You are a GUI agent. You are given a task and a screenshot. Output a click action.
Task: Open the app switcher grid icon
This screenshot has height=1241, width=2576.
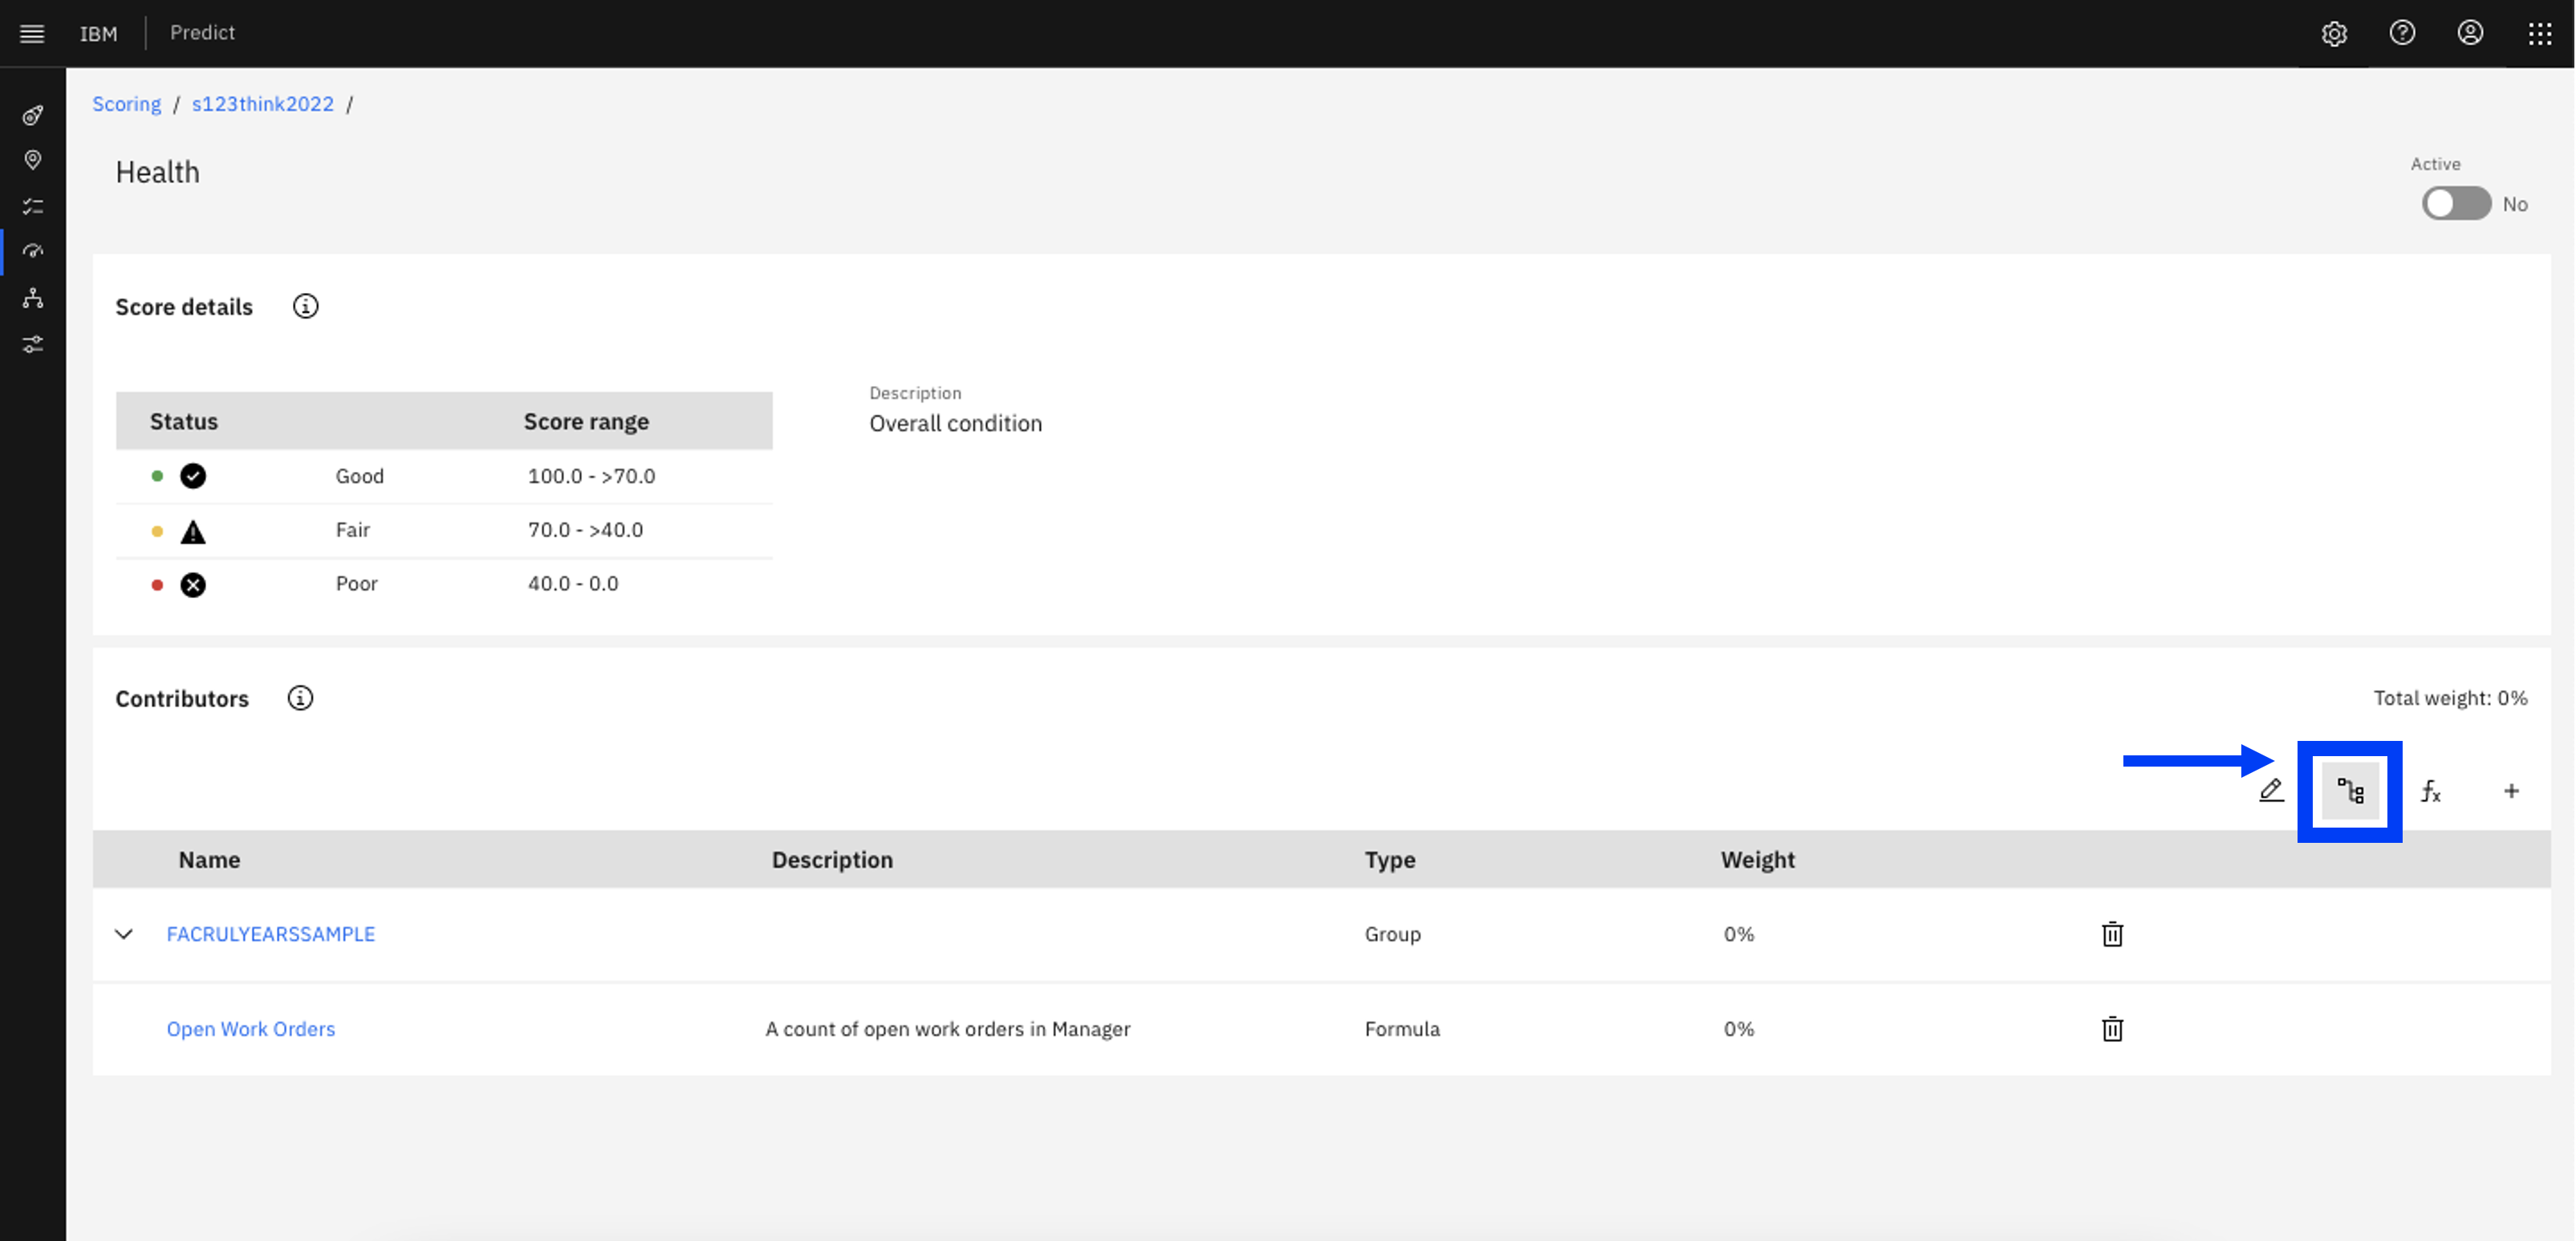2539,33
